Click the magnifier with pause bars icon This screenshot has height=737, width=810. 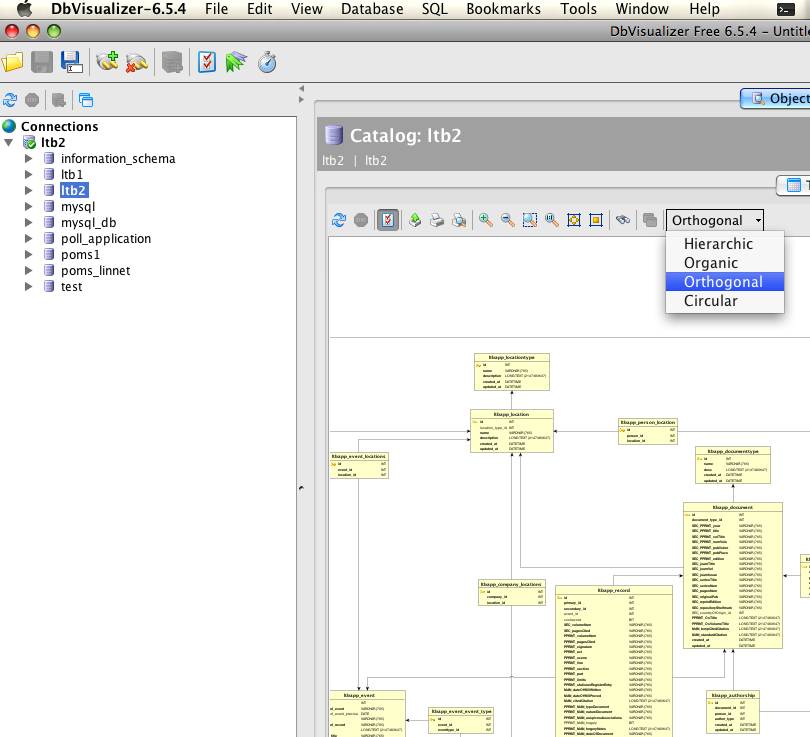[x=552, y=220]
